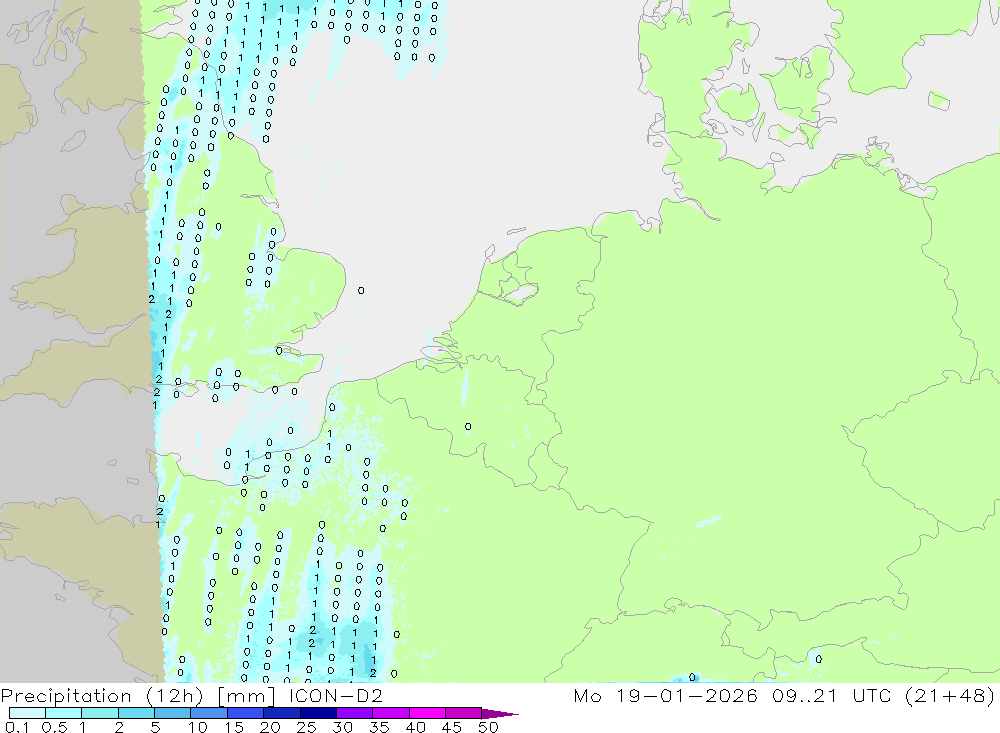
Task: Click the '0.1' legend scale label
Action: [x=17, y=727]
